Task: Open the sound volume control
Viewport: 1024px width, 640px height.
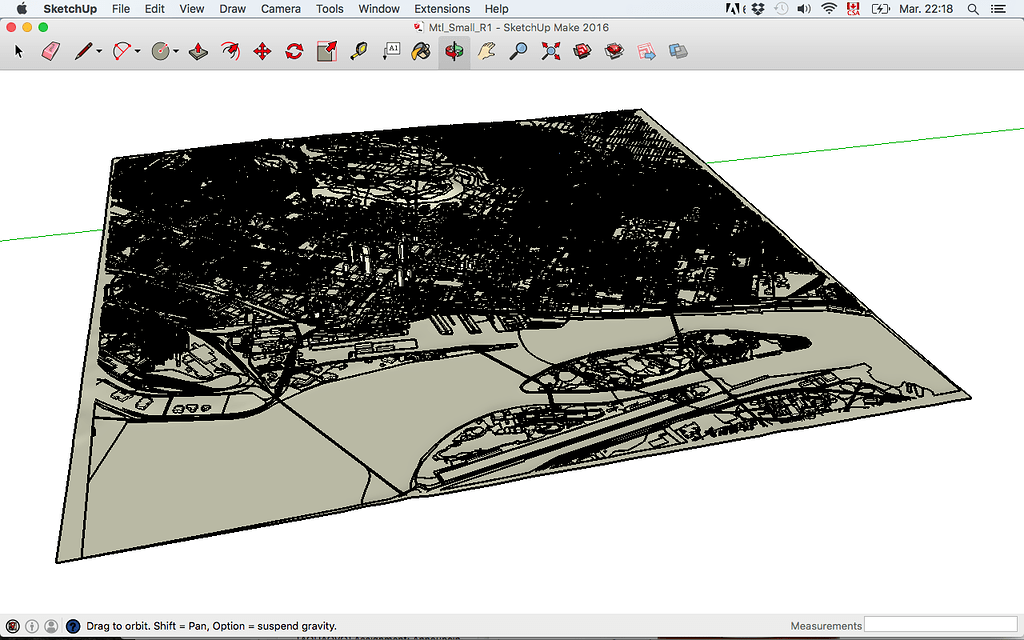Action: click(804, 9)
